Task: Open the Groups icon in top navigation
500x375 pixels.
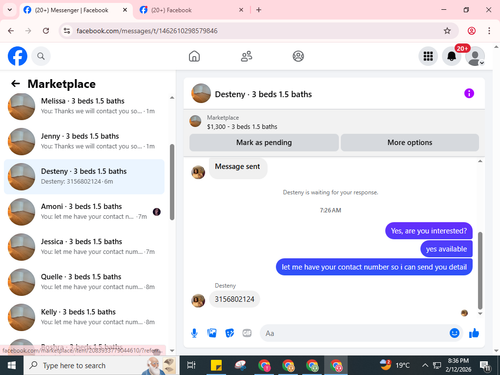Action: click(x=298, y=56)
